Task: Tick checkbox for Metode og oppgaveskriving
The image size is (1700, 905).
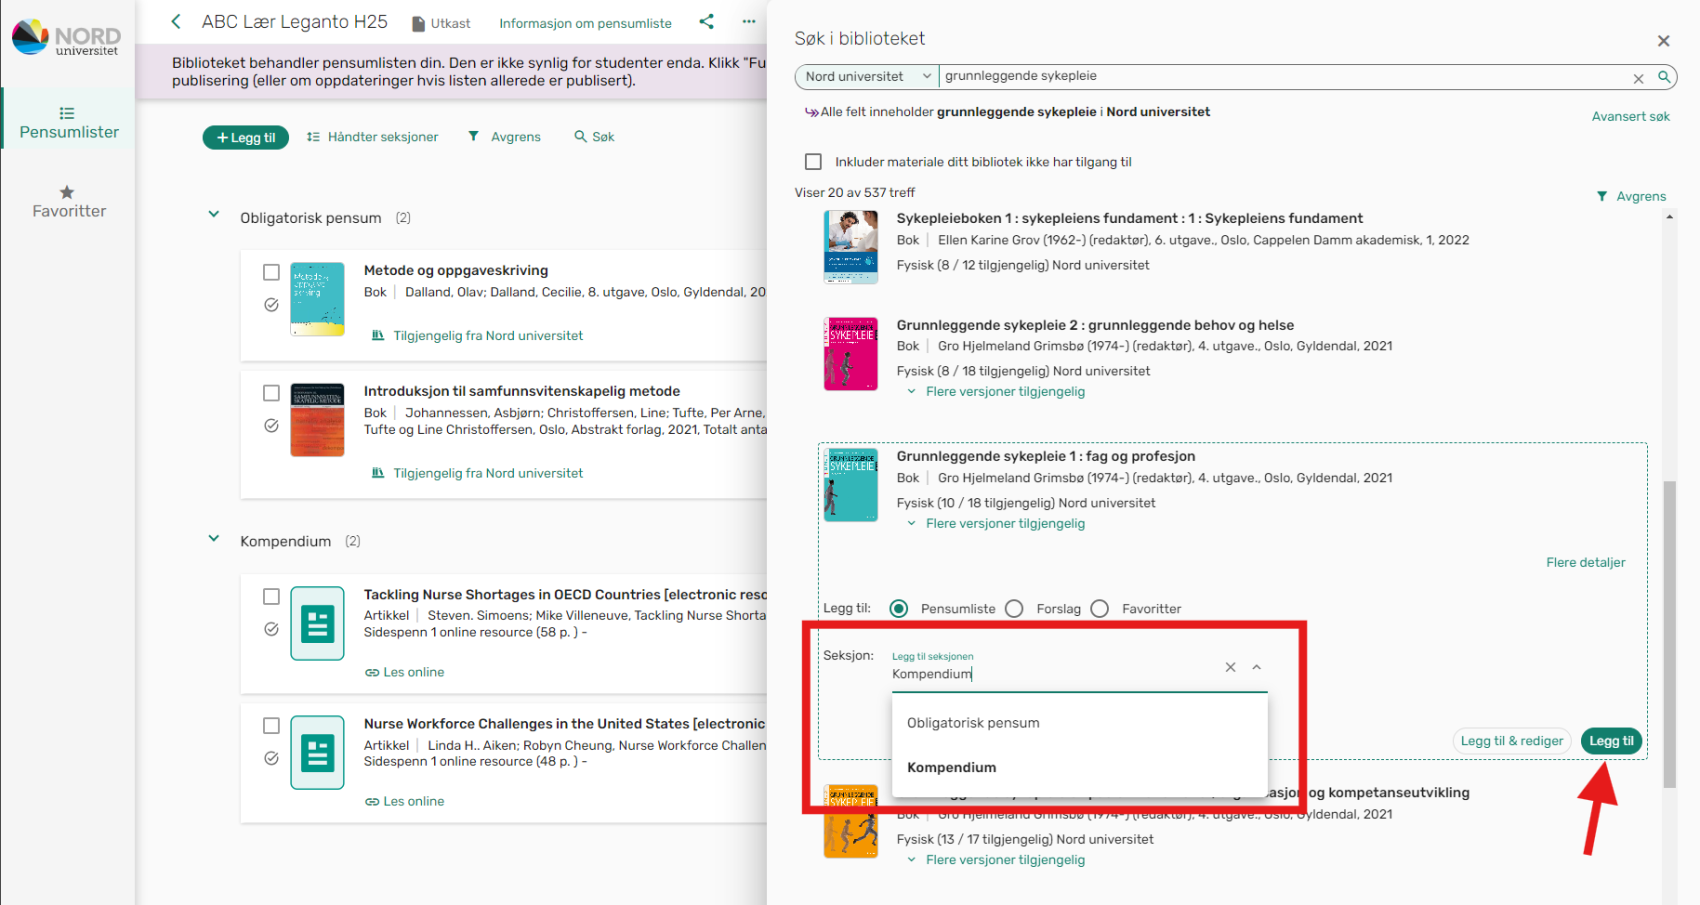Action: click(x=271, y=272)
